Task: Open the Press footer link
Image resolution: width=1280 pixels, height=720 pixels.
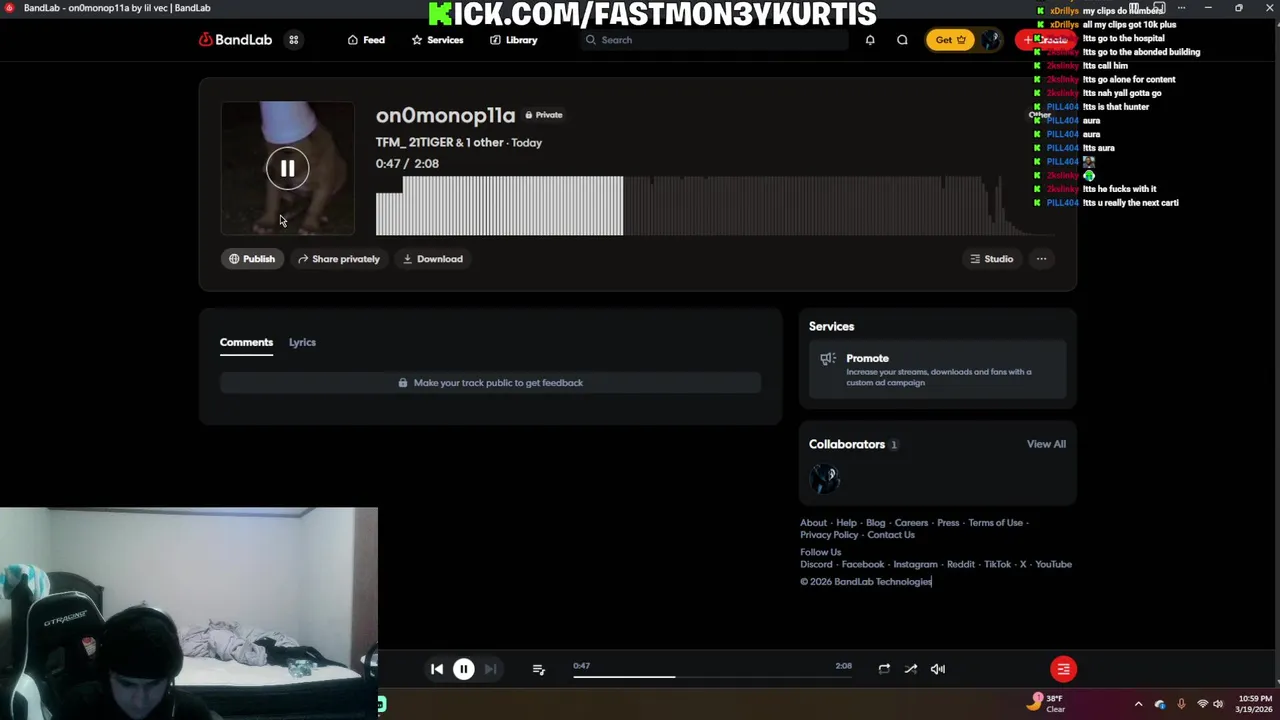Action: [x=948, y=523]
